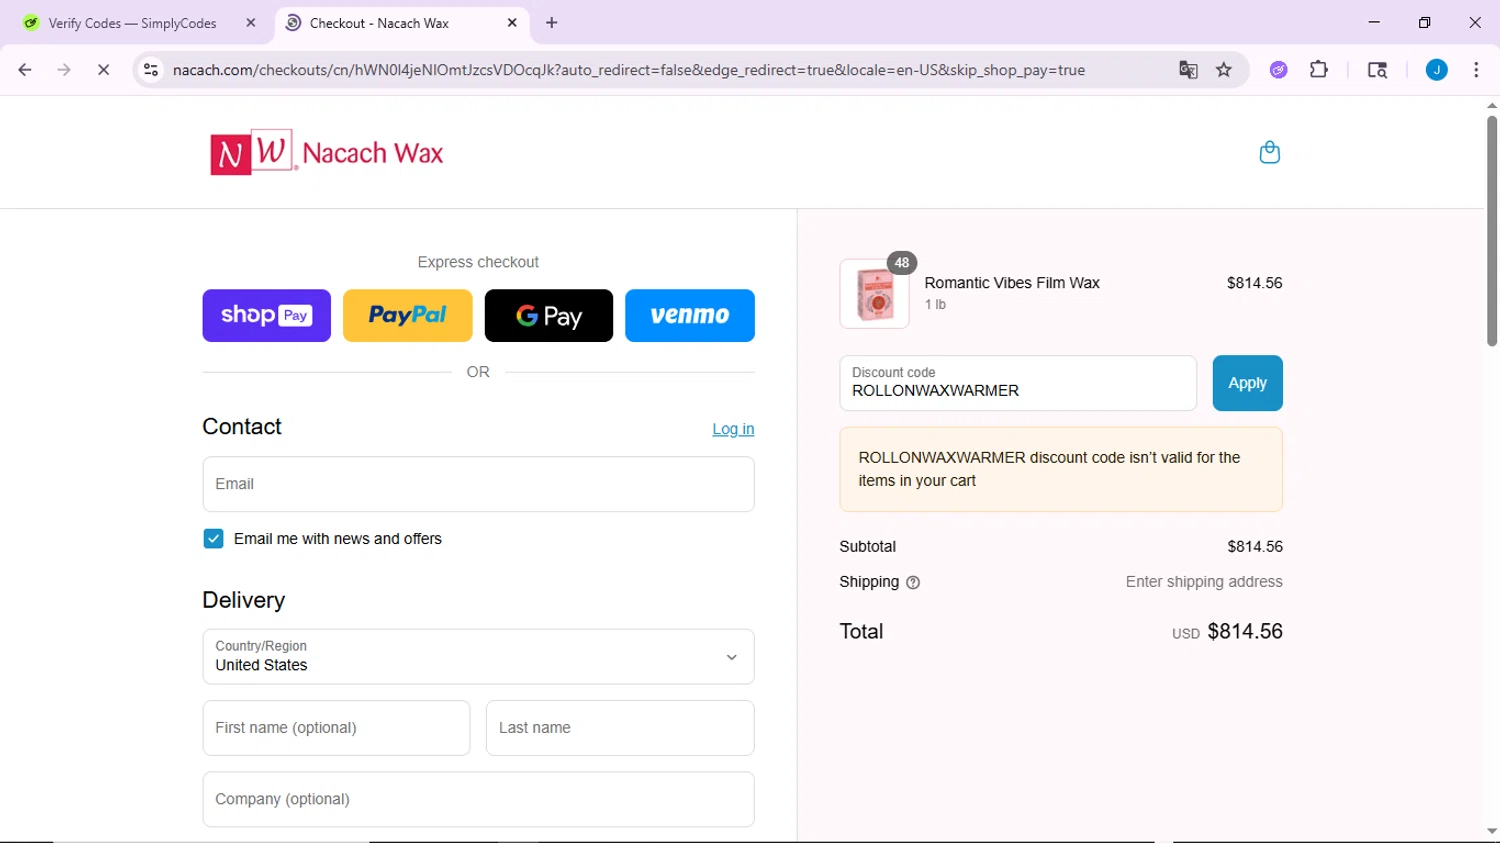Select the Checkout - Nacach Wax tab
This screenshot has width=1500, height=843.
click(379, 23)
